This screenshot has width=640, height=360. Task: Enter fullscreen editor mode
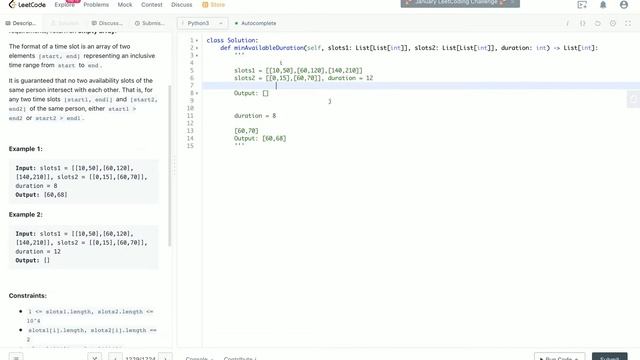[x=628, y=23]
